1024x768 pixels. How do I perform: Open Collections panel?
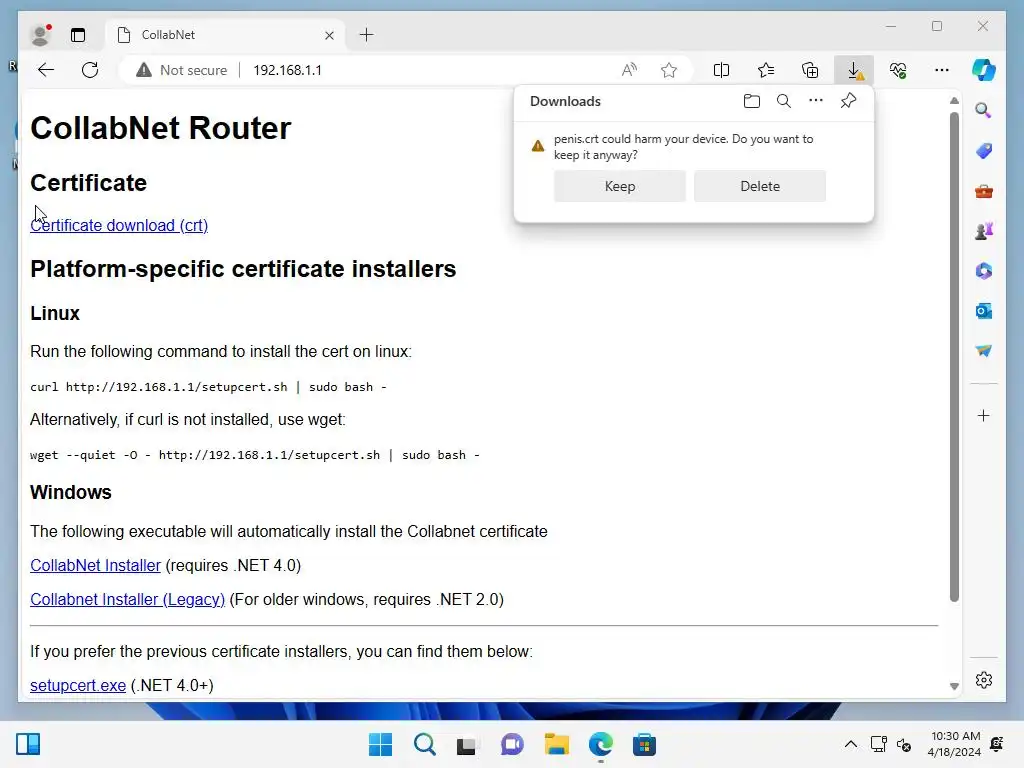tap(810, 70)
